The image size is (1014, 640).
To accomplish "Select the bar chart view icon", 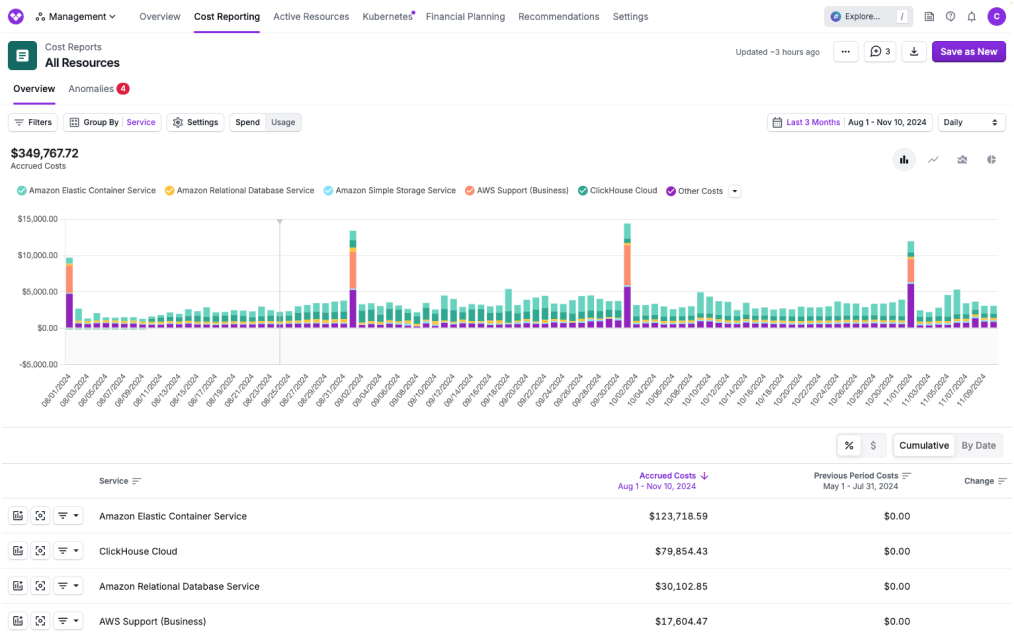I will tap(903, 160).
